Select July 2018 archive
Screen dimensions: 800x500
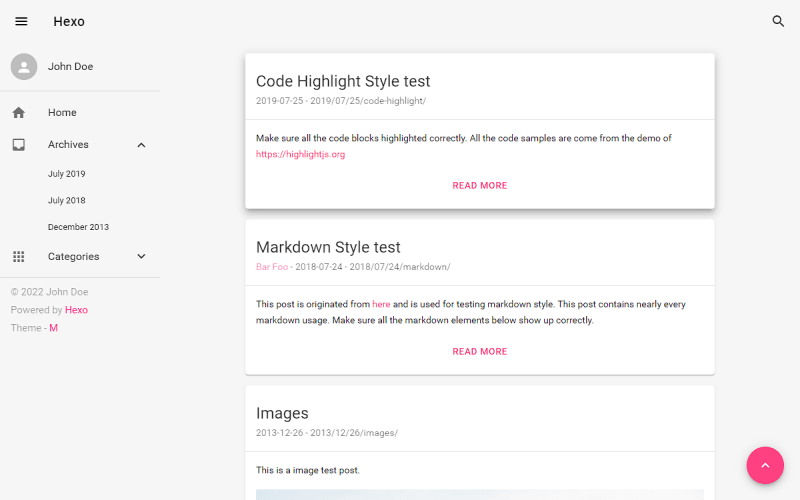coord(67,201)
